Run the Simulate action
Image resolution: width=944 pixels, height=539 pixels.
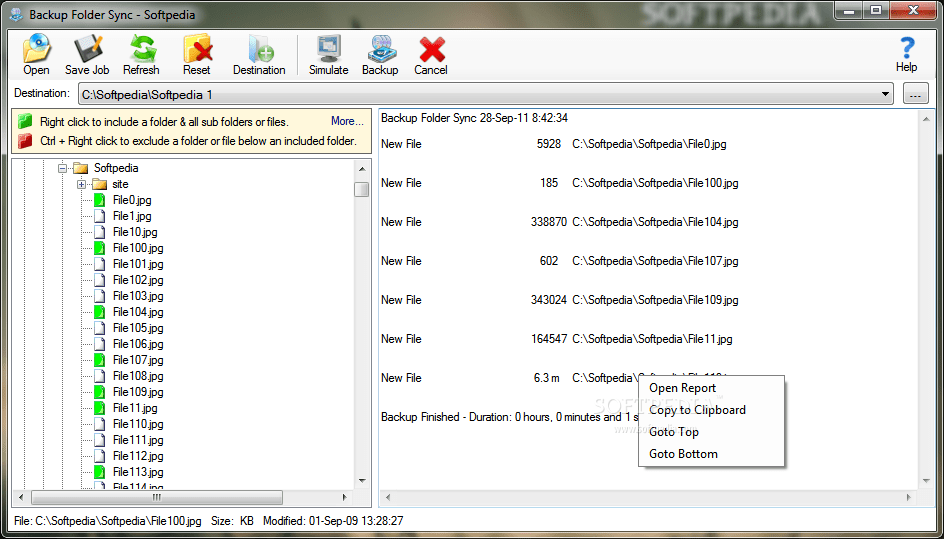coord(329,55)
